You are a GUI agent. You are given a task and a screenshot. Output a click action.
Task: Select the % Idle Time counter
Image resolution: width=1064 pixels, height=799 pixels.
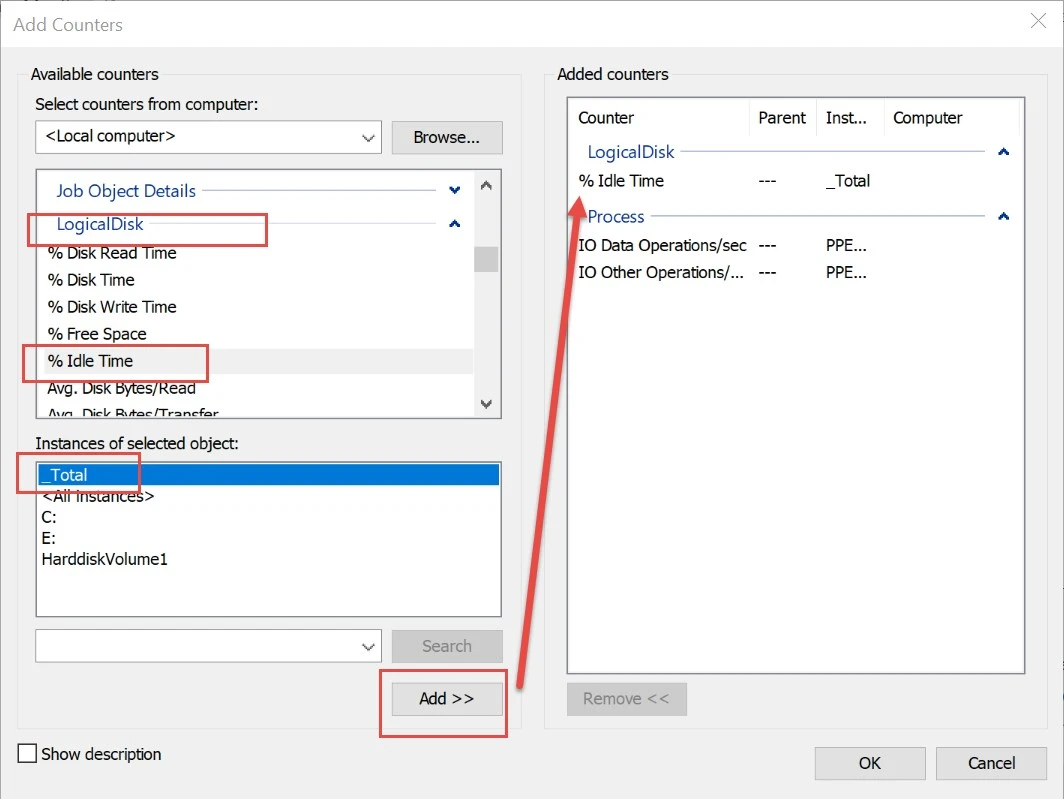click(90, 361)
